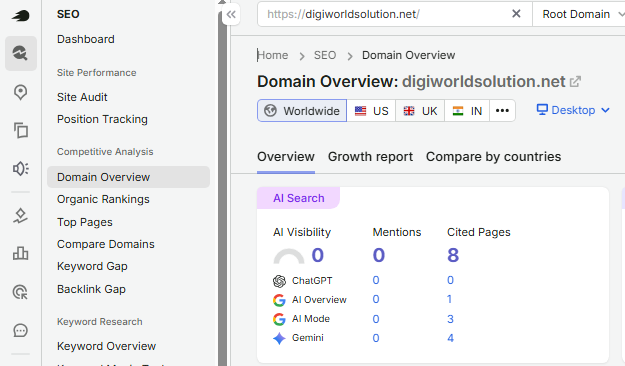Open Position Tracking
This screenshot has height=366, width=625.
[x=102, y=119]
